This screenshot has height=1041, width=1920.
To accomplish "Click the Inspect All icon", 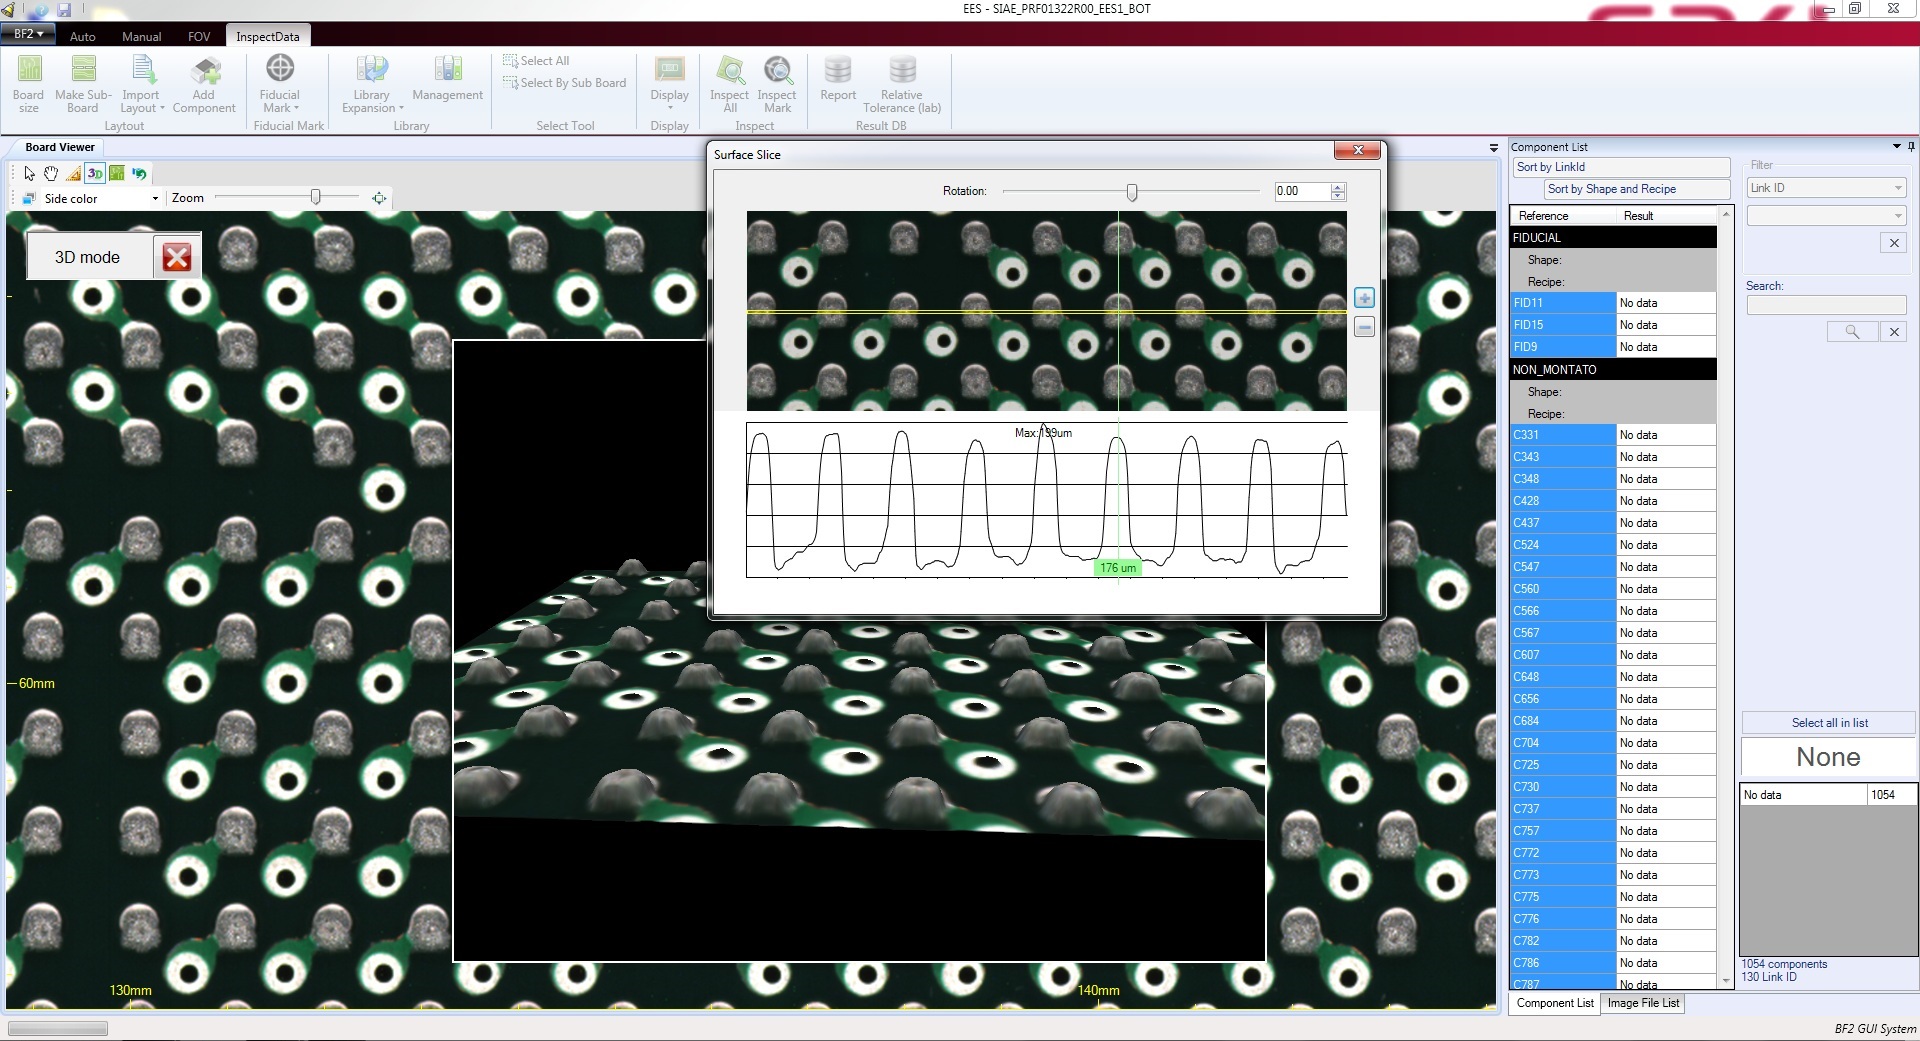I will [730, 85].
